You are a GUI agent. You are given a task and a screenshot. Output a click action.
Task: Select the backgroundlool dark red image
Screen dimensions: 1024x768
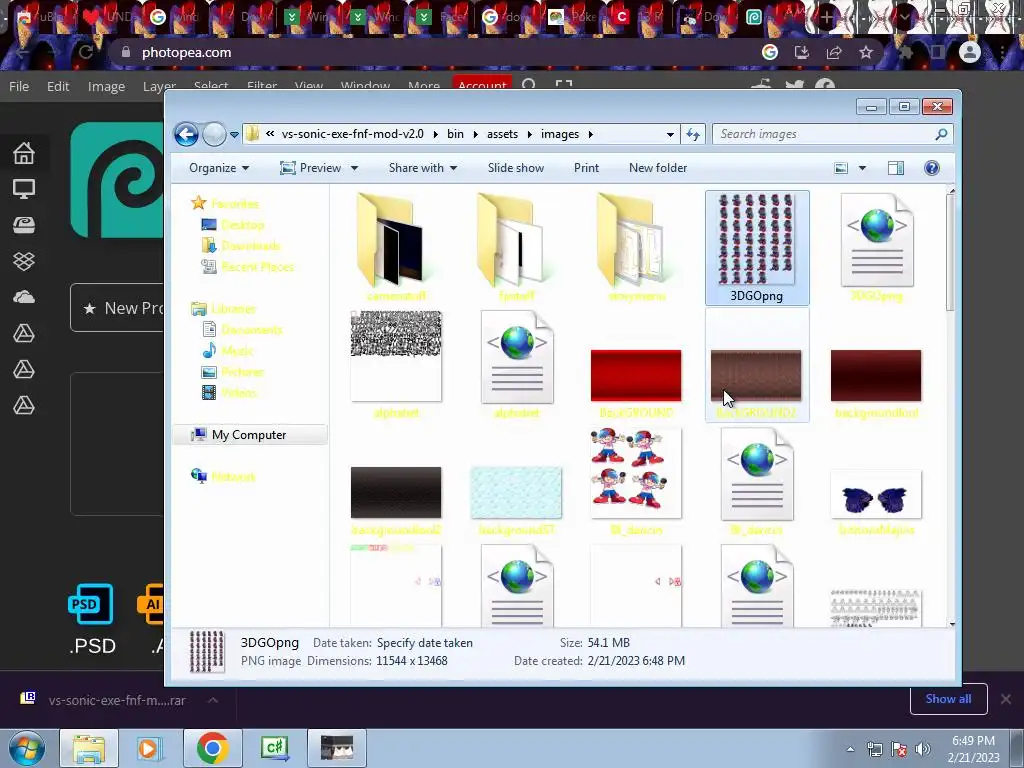[x=876, y=376]
